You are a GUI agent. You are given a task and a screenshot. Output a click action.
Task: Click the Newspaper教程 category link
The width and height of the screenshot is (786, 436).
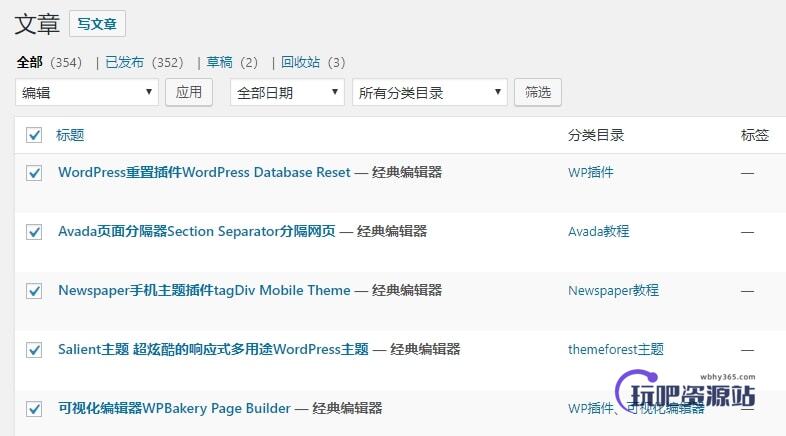click(x=614, y=291)
